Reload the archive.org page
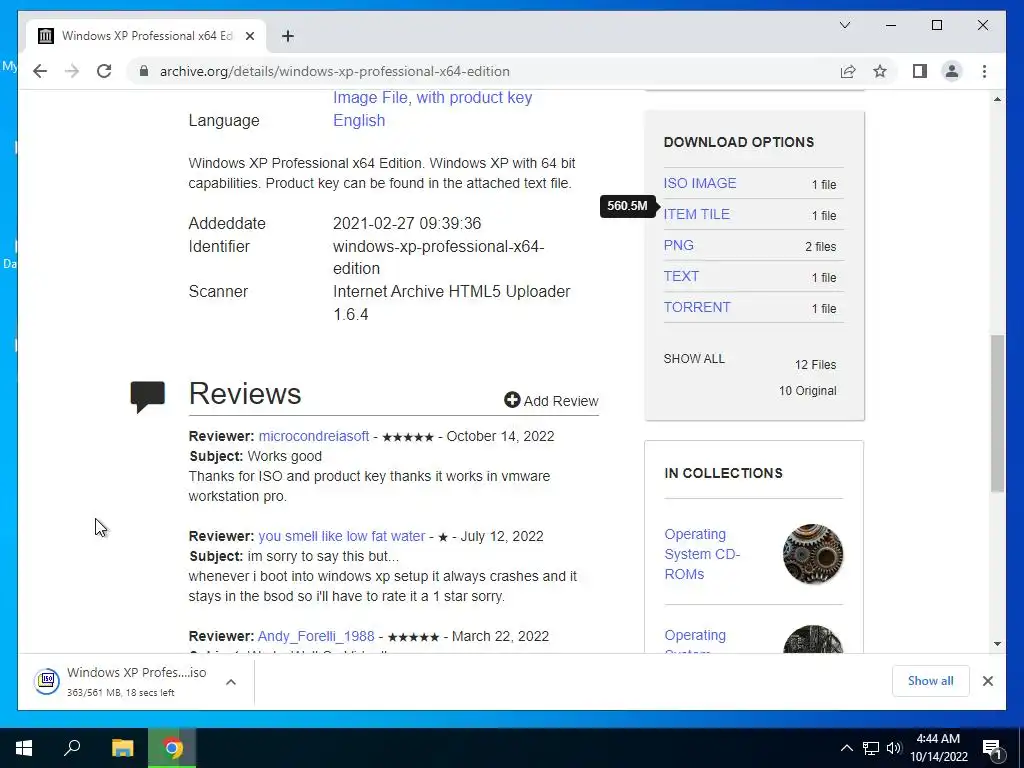Screen dimensions: 1024x768 [104, 71]
